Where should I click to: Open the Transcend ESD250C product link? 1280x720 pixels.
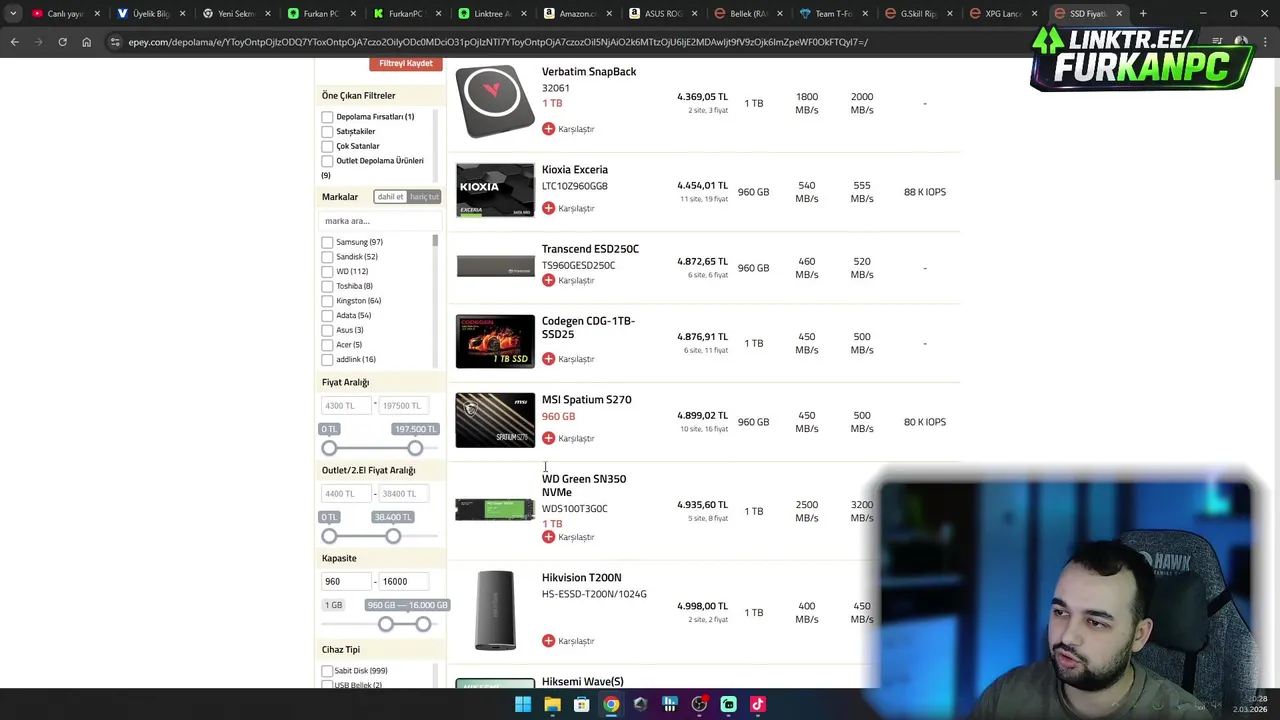590,249
